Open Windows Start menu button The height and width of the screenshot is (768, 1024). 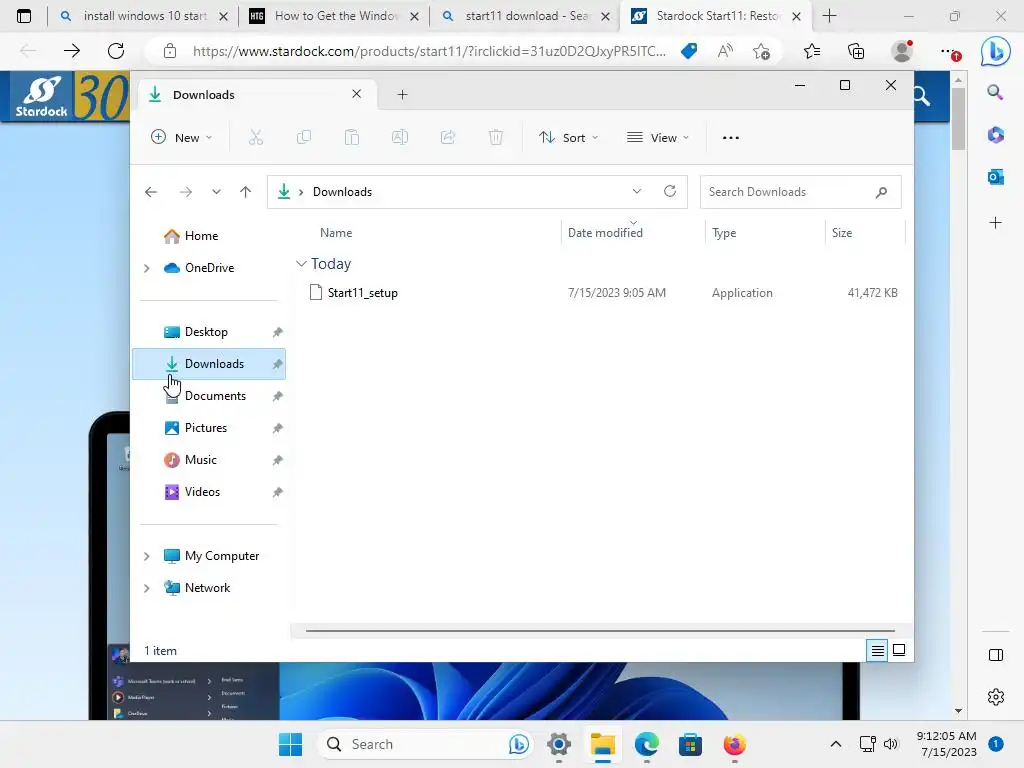290,744
